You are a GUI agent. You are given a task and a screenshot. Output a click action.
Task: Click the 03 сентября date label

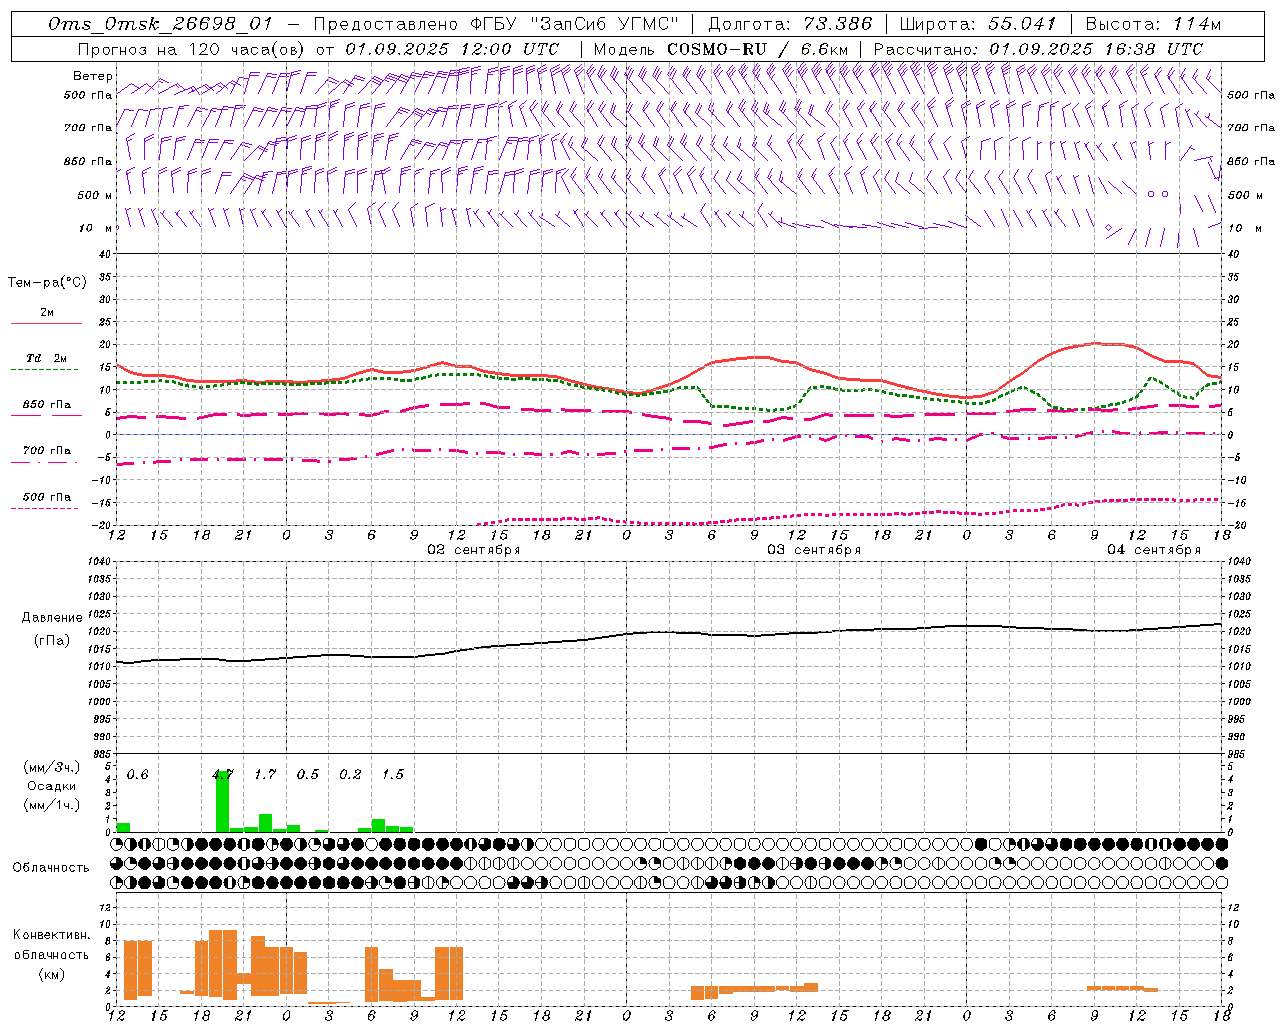point(814,550)
